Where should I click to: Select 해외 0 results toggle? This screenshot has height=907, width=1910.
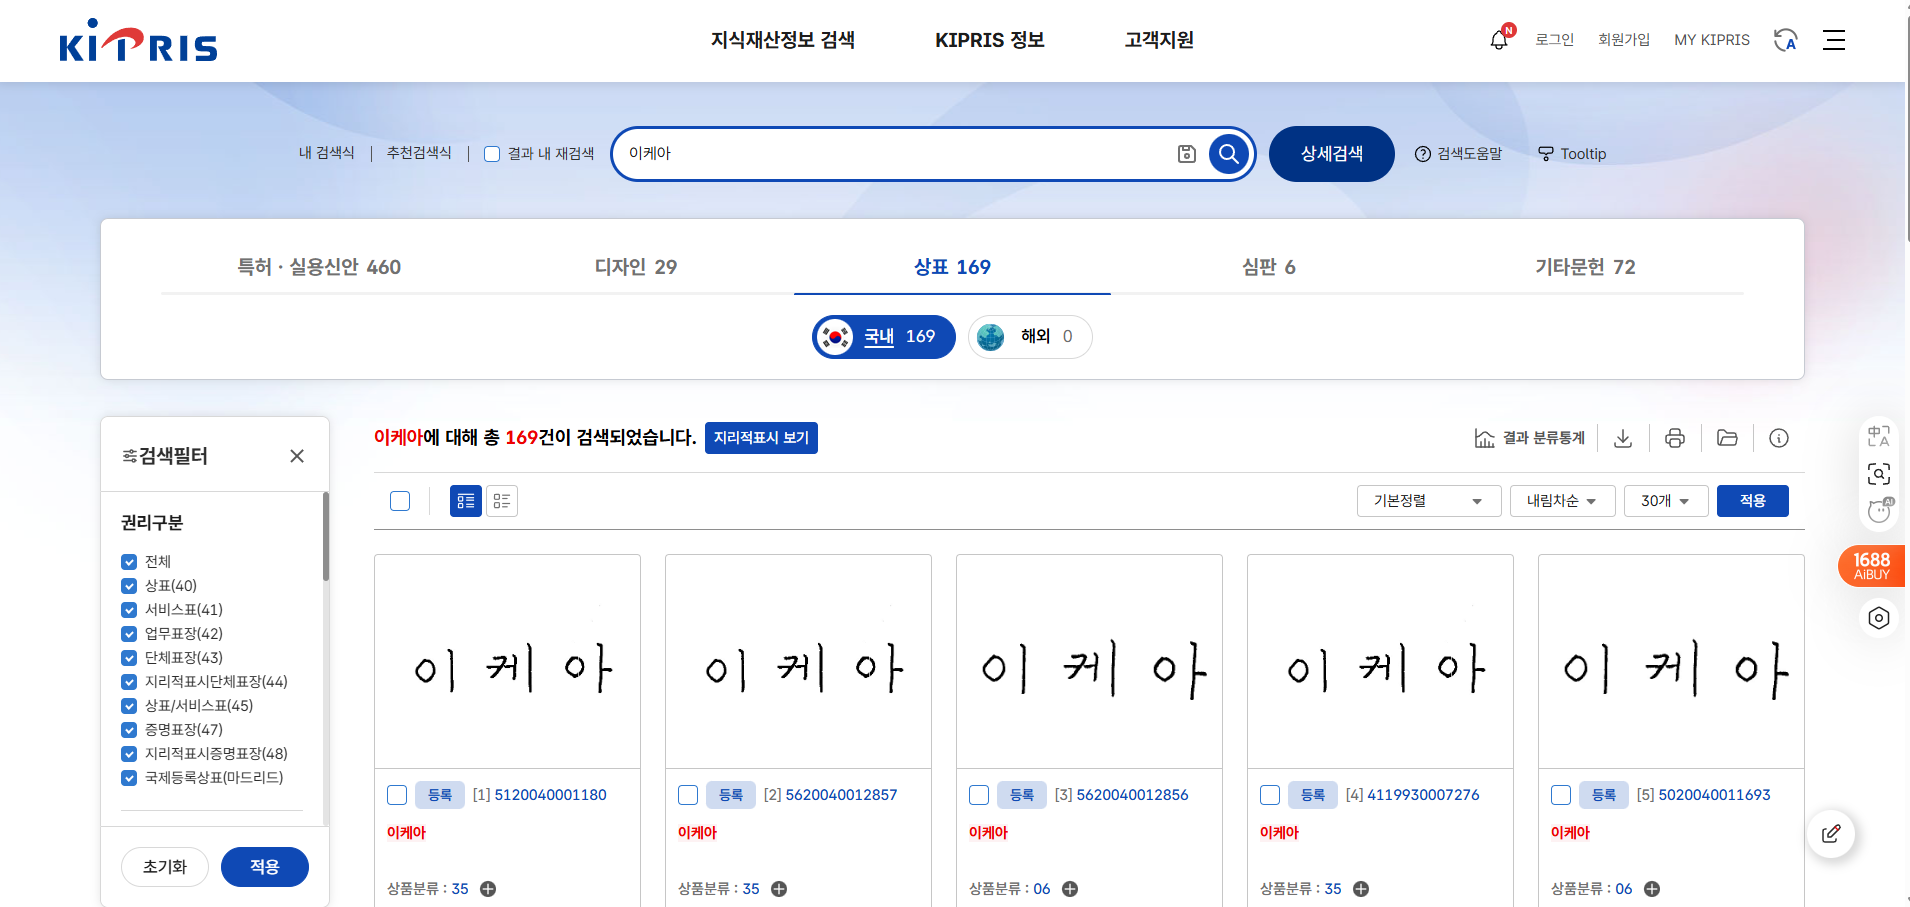(1030, 337)
